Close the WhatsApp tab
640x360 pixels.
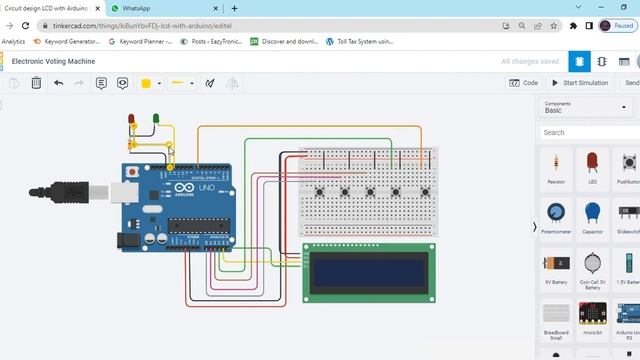point(216,8)
